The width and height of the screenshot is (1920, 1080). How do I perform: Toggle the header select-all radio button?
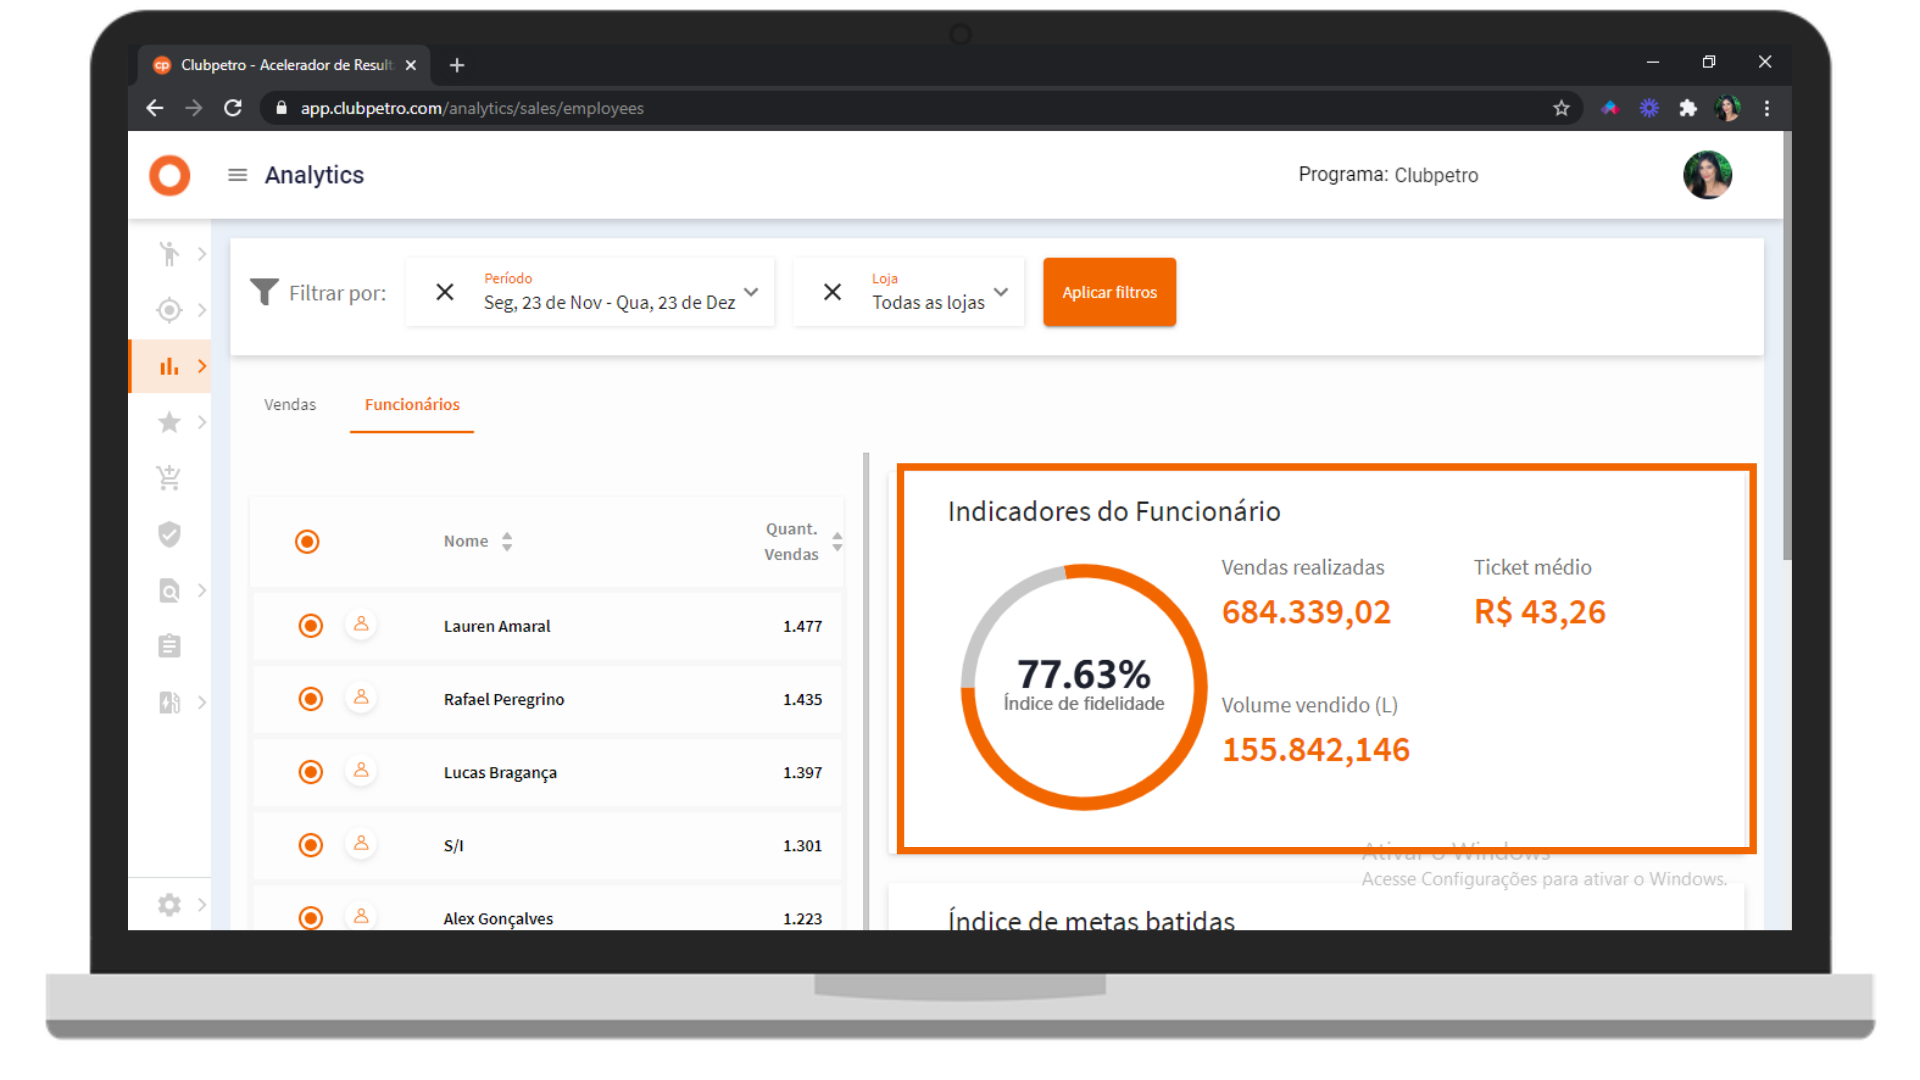pos(307,541)
